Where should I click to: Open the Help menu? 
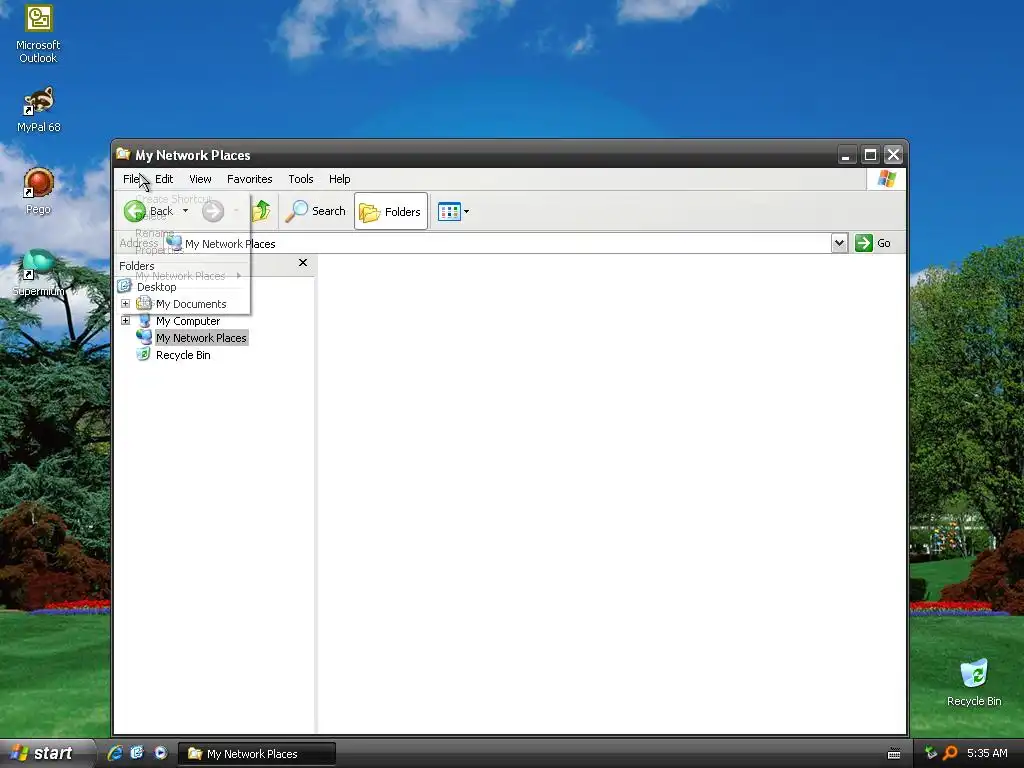pyautogui.click(x=339, y=179)
